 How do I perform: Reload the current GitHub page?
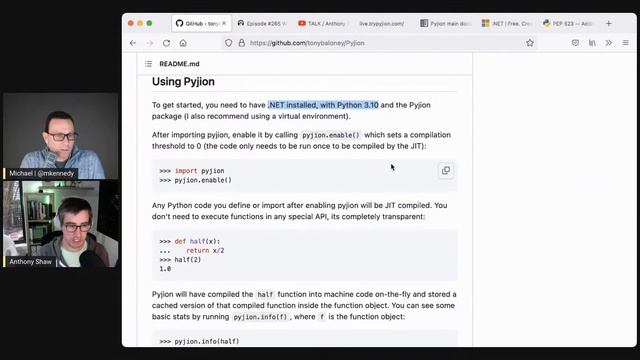(x=167, y=43)
